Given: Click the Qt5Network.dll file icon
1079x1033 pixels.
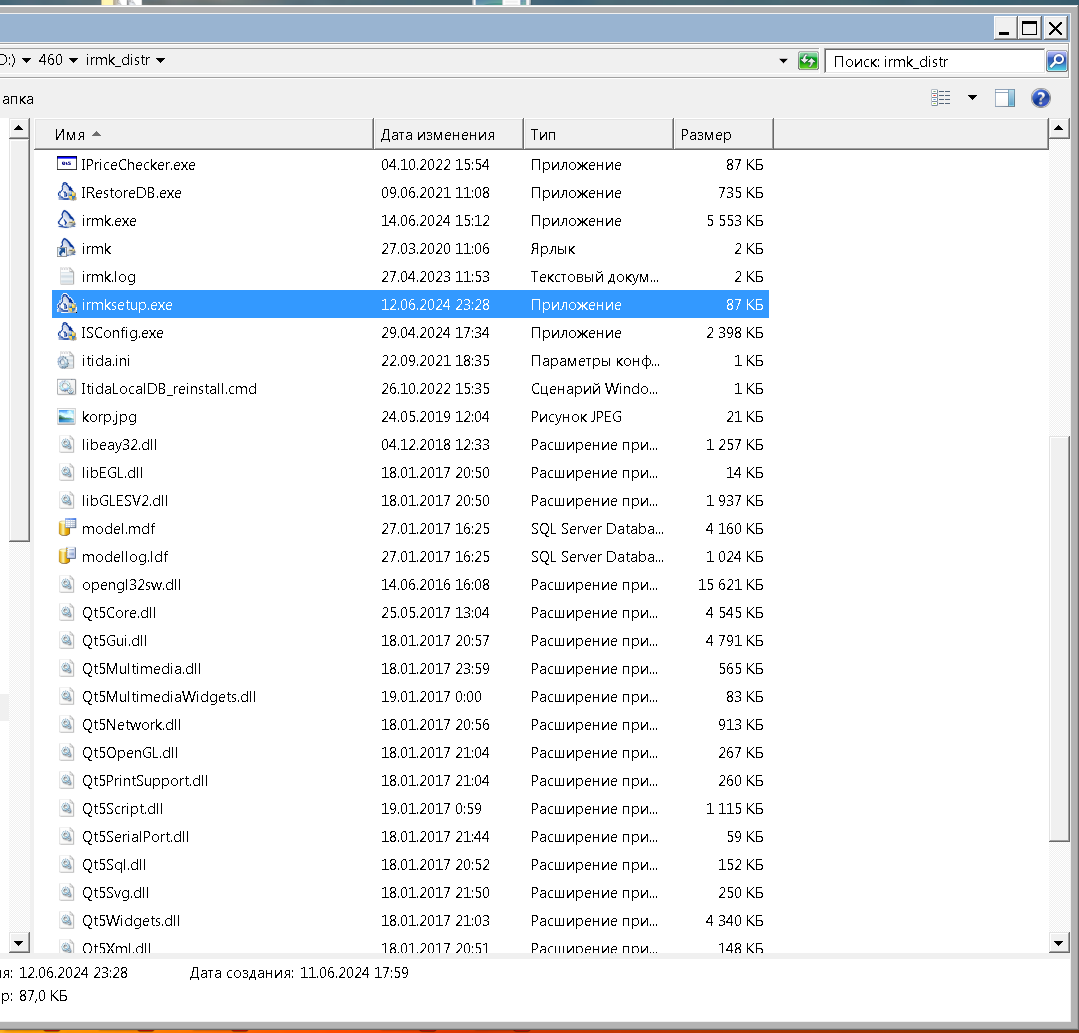Looking at the screenshot, I should tap(66, 724).
